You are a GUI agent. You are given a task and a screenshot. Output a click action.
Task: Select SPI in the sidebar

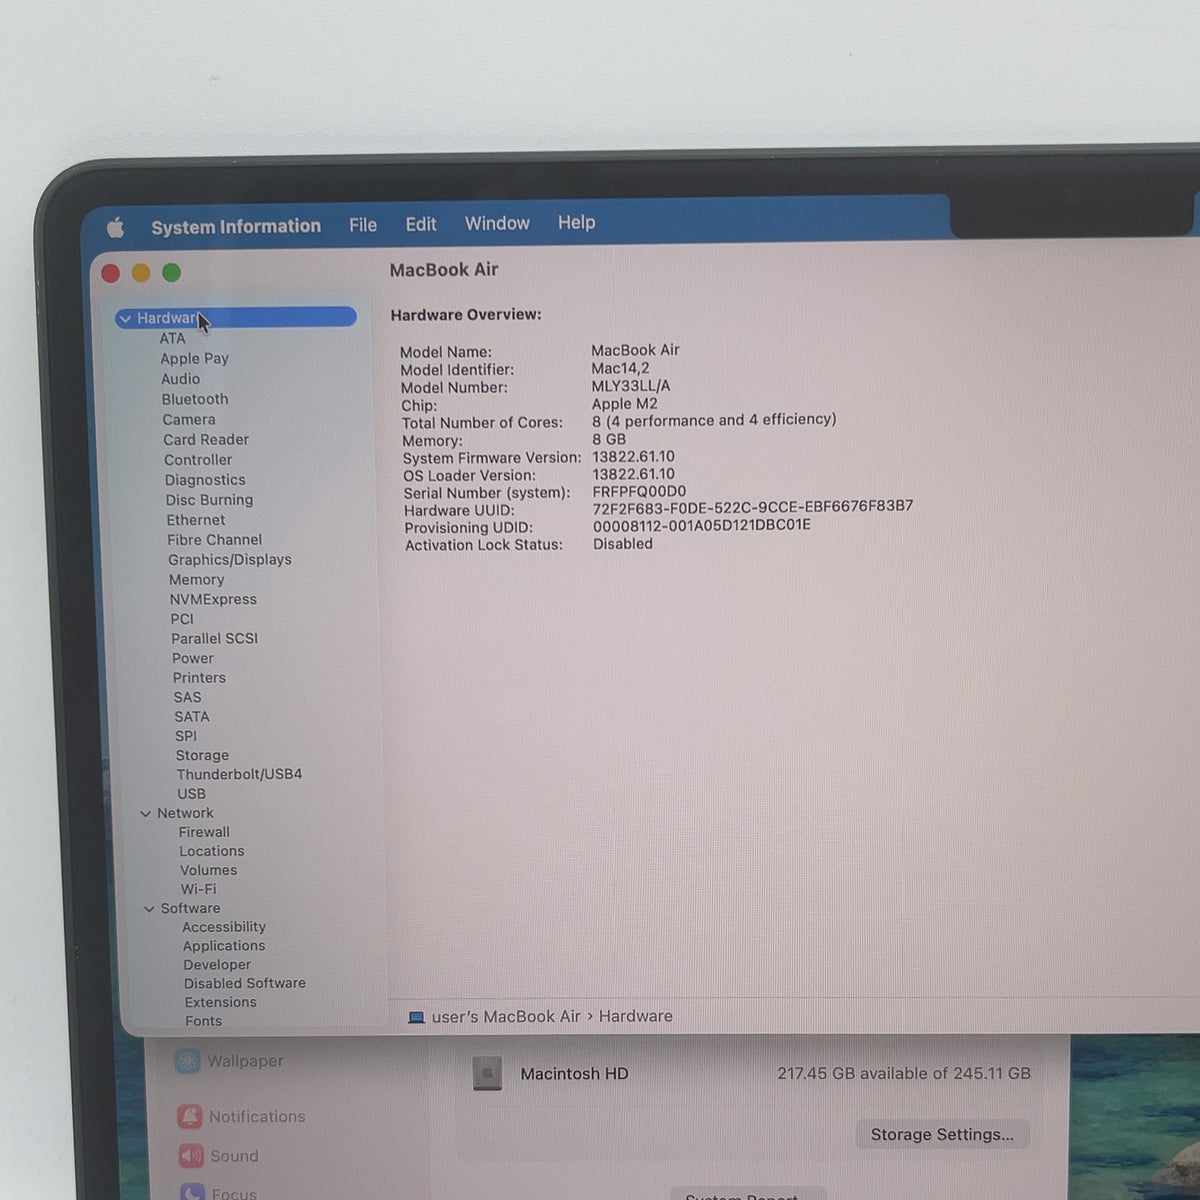click(x=186, y=736)
